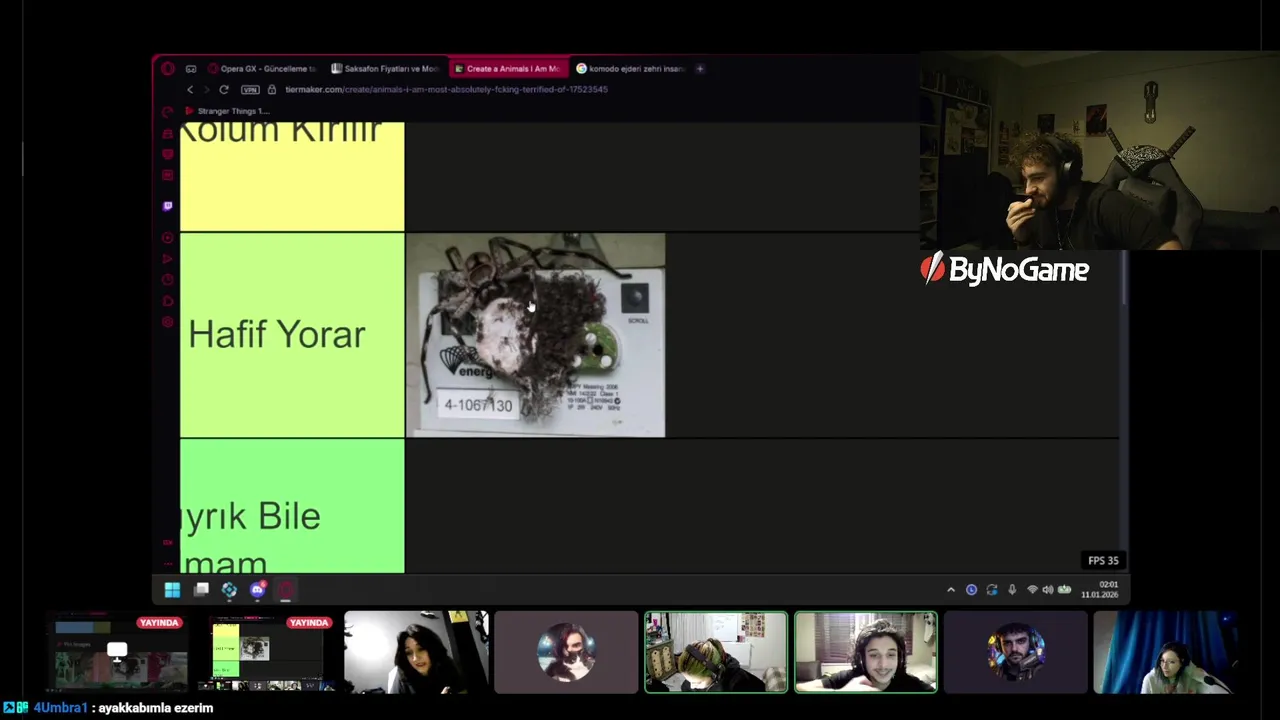This screenshot has width=1280, height=720.
Task: Select participant tile with woman and dark hair
Action: coord(416,652)
